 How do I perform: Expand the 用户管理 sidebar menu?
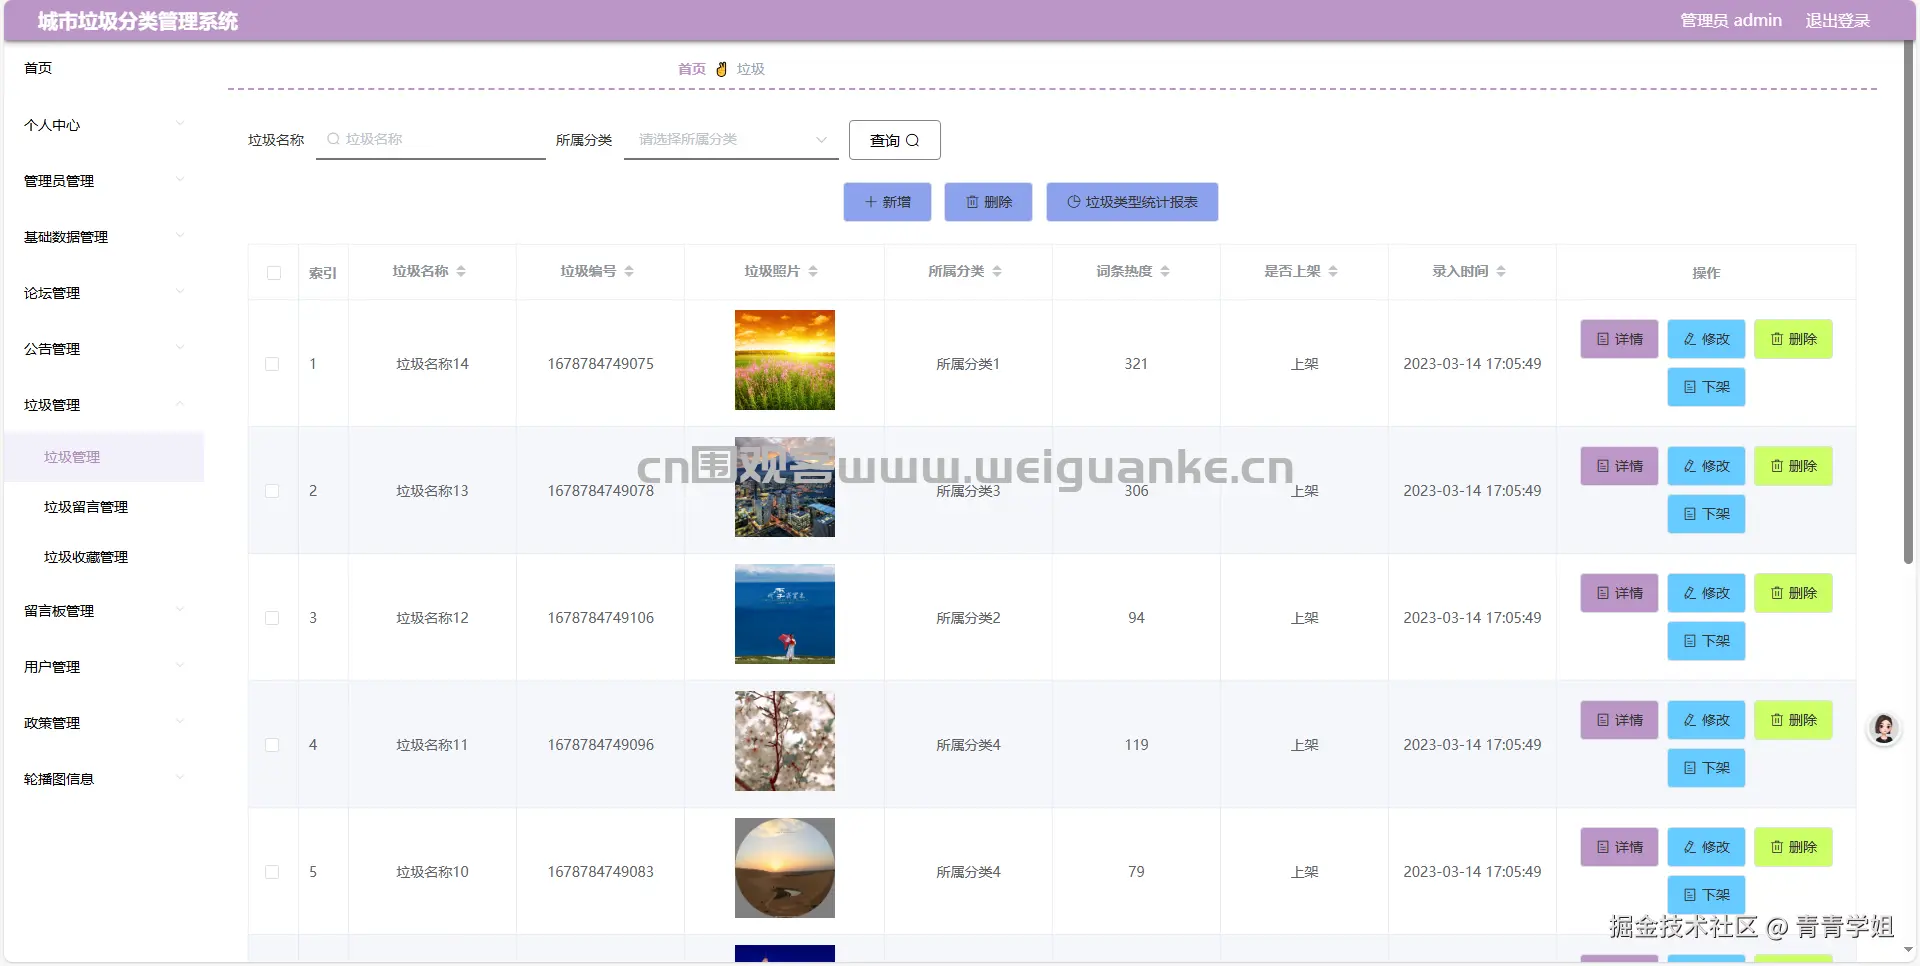(x=104, y=667)
